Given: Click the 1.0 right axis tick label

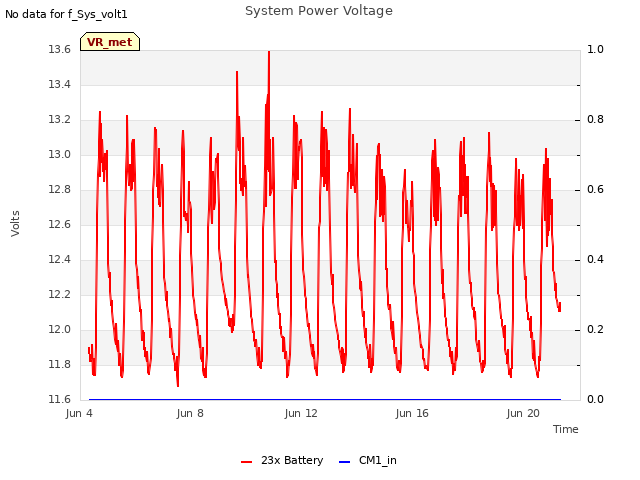Looking at the screenshot, I should pyautogui.click(x=596, y=49).
